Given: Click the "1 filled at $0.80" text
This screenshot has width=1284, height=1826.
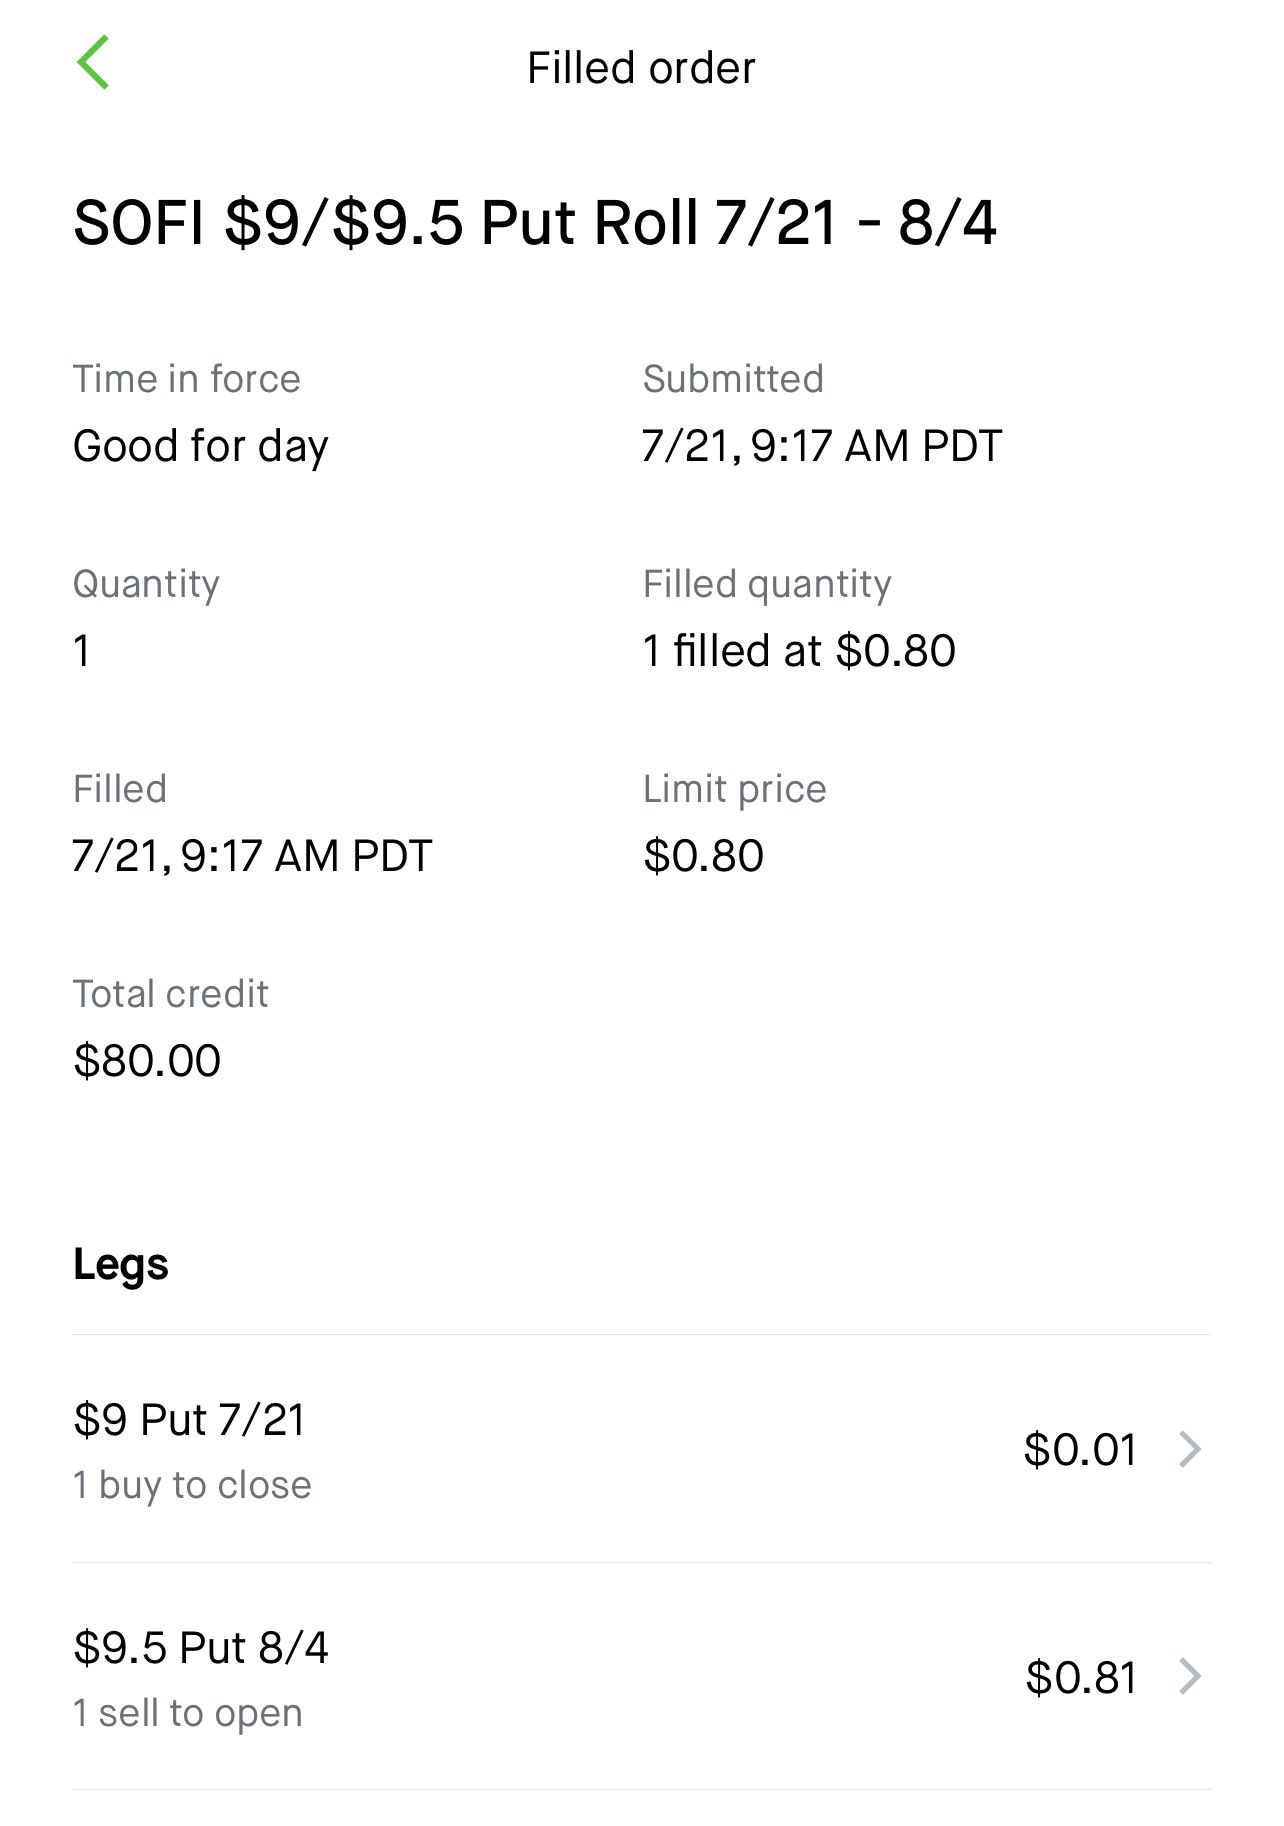Looking at the screenshot, I should coord(799,651).
